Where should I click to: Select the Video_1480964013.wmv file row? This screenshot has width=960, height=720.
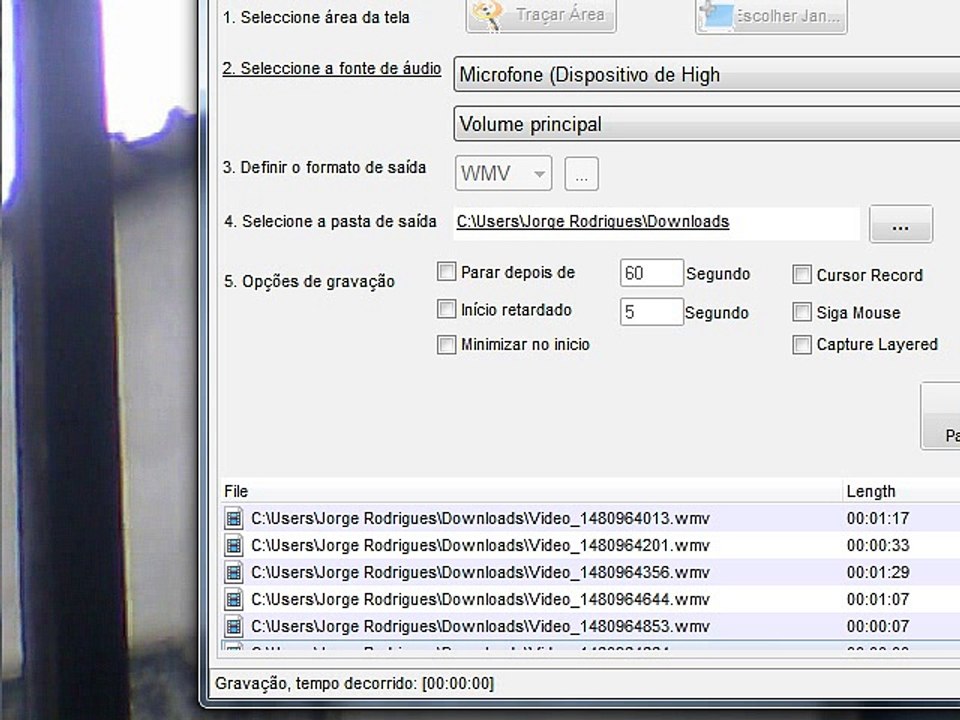point(590,518)
